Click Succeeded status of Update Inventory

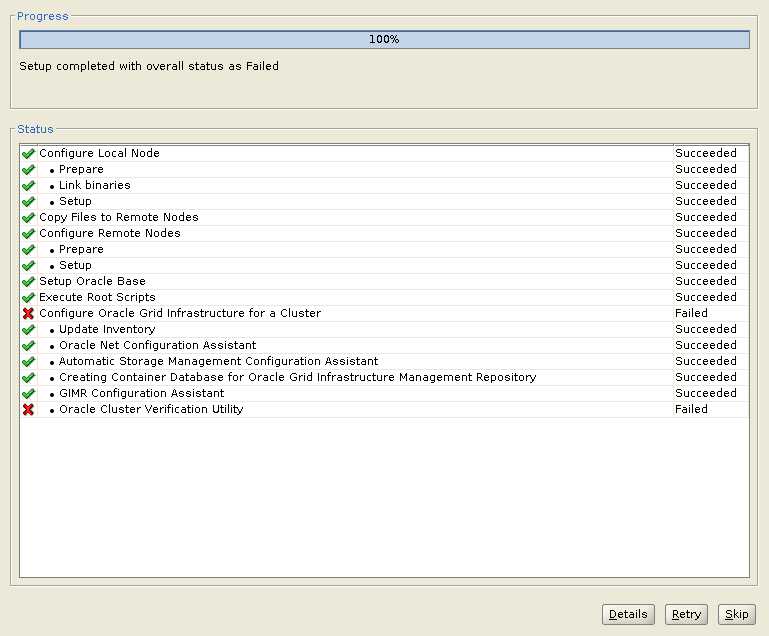(x=706, y=329)
